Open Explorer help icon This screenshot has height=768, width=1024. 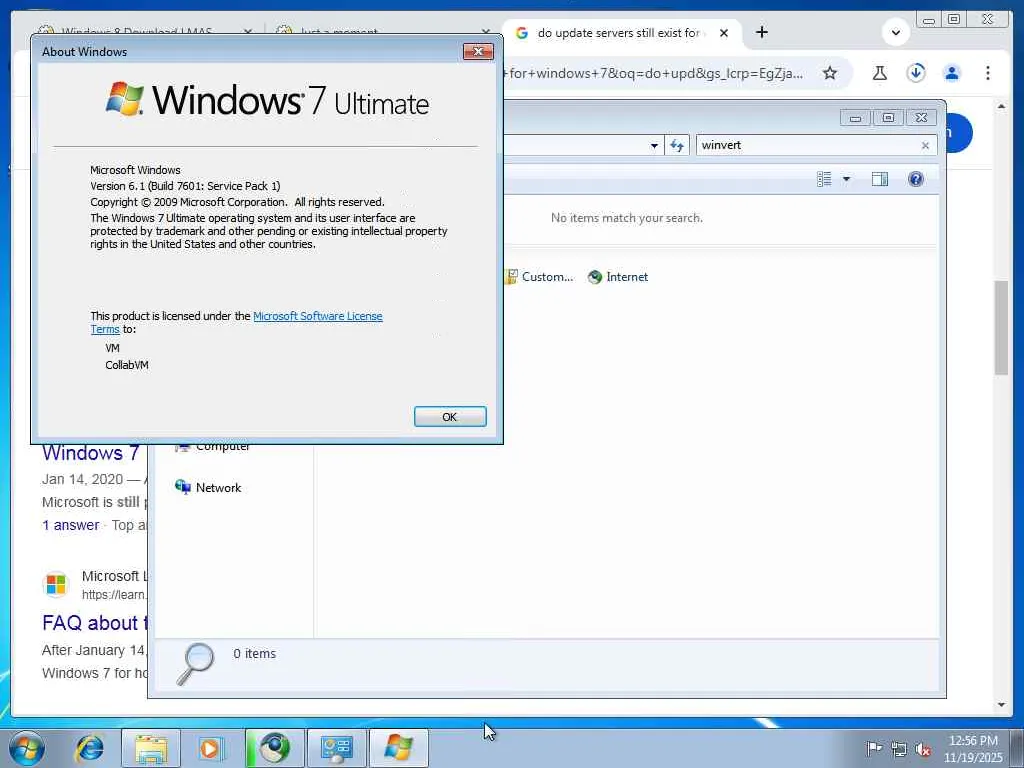click(916, 179)
